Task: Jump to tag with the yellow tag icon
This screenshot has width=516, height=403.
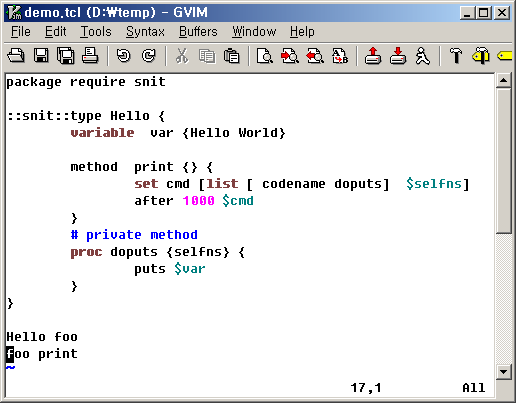Action: pyautogui.click(x=504, y=55)
